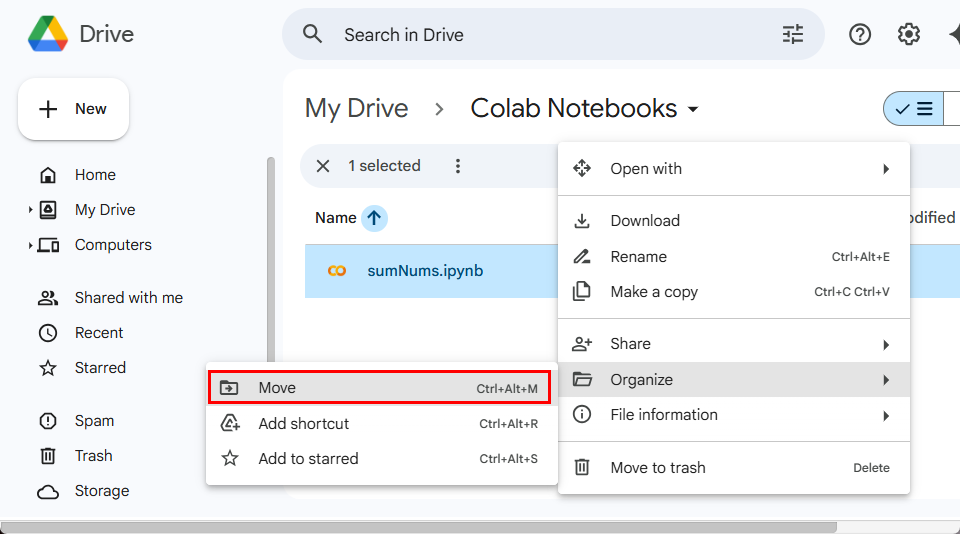Open the Open with entry

pyautogui.click(x=734, y=168)
